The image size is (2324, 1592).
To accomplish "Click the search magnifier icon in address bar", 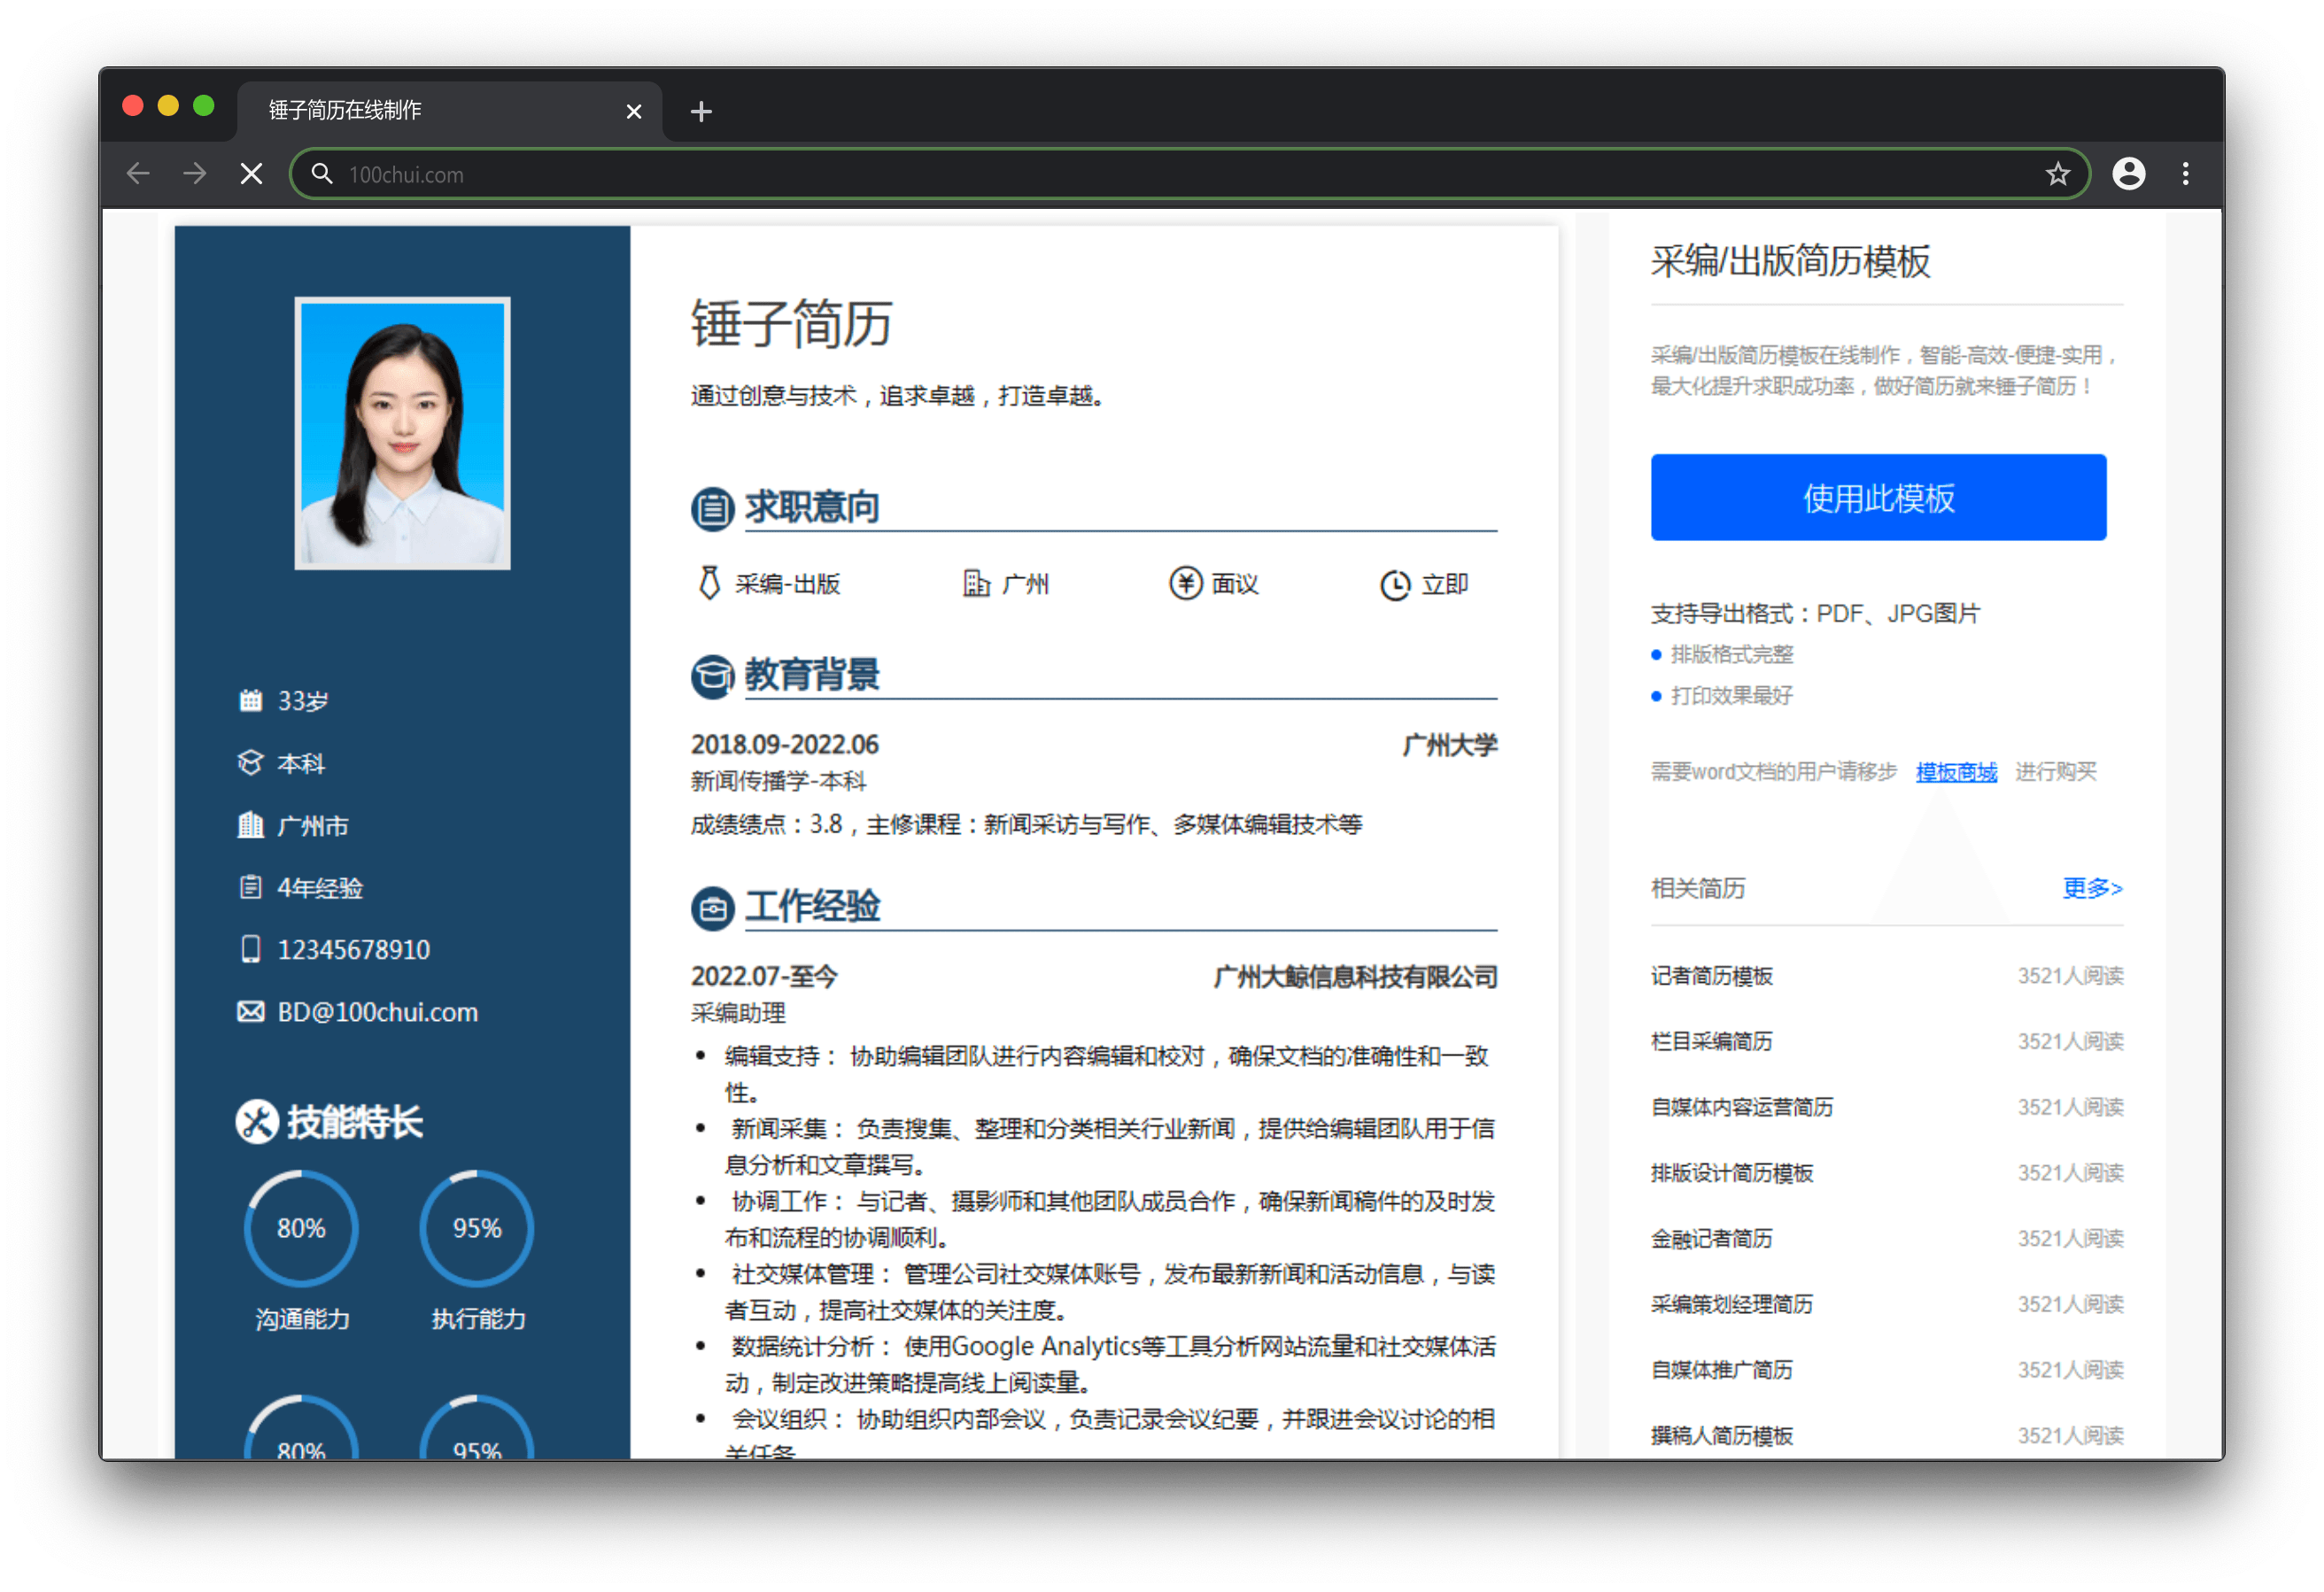I will click(321, 174).
